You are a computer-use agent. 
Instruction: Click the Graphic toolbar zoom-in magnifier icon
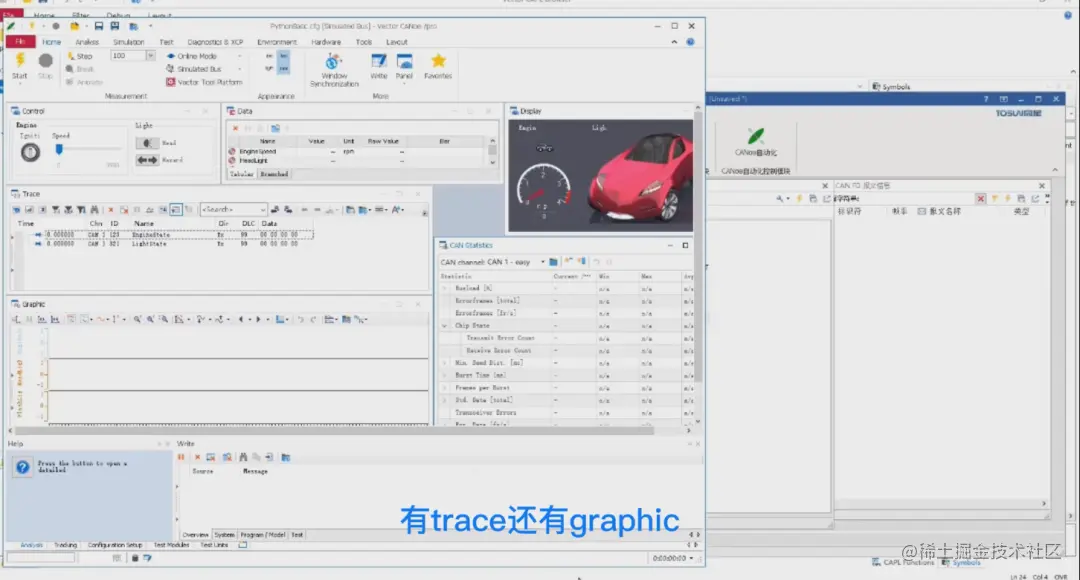(137, 320)
